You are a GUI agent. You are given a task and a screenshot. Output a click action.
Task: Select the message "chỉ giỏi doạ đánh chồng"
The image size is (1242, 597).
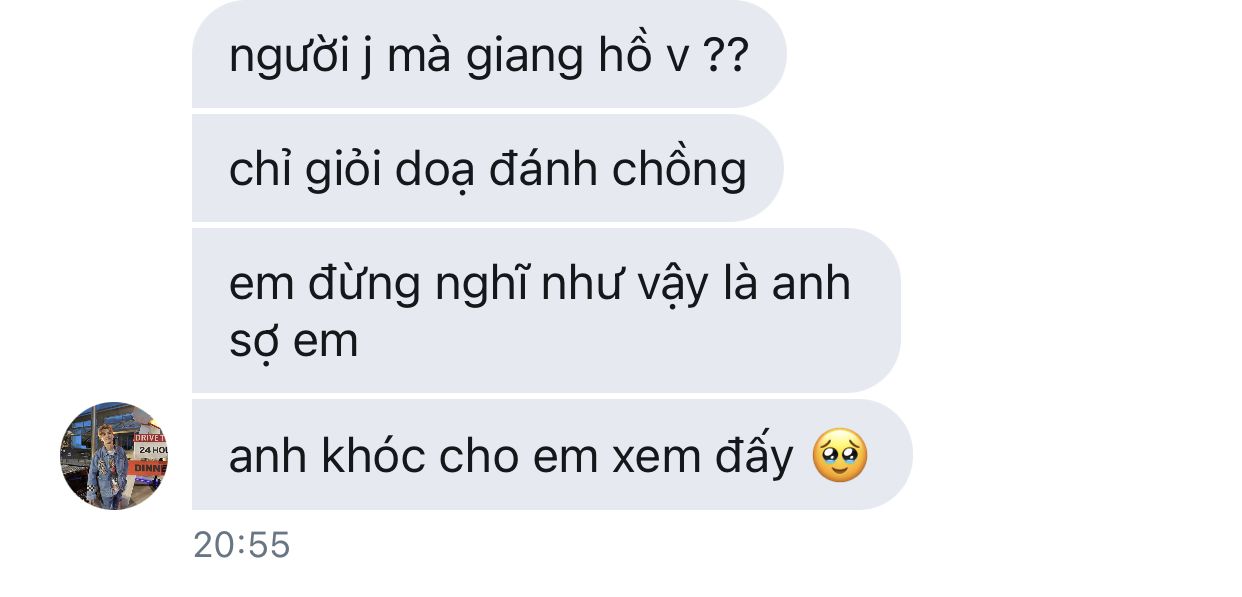[x=487, y=168]
